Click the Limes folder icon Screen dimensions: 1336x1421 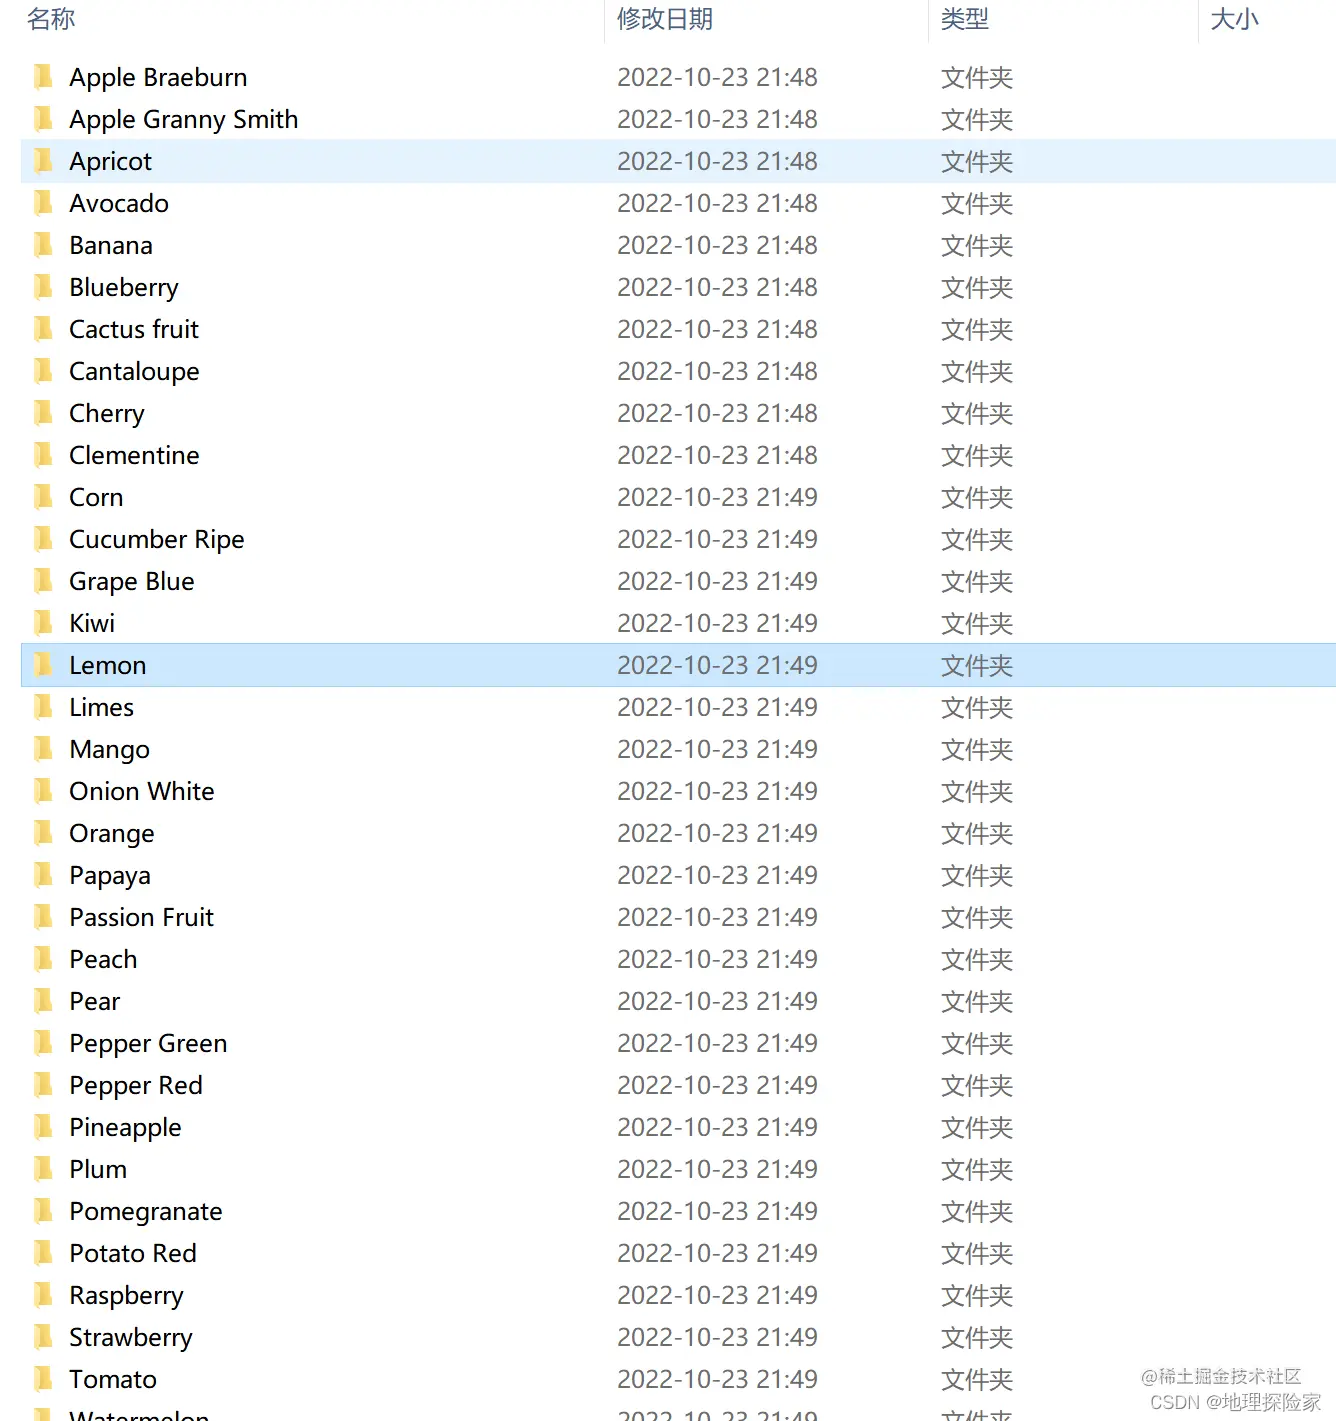(x=43, y=707)
